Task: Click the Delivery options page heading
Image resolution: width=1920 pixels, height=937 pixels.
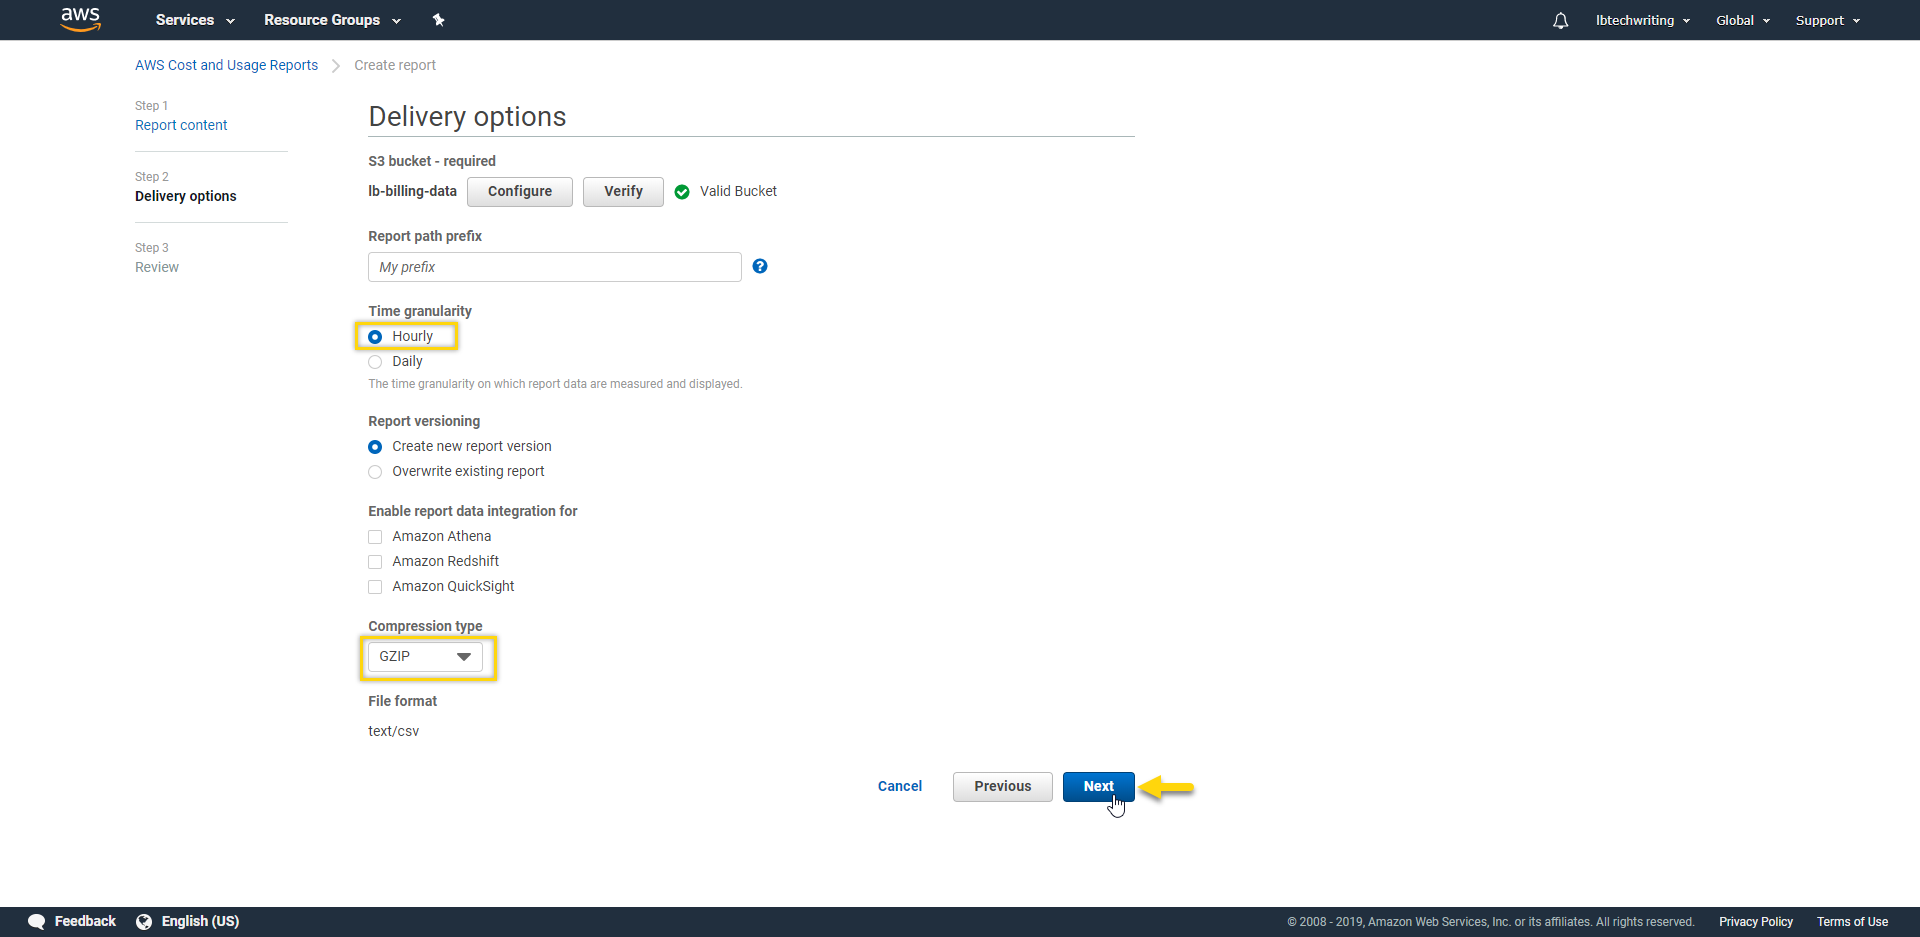Action: click(467, 117)
